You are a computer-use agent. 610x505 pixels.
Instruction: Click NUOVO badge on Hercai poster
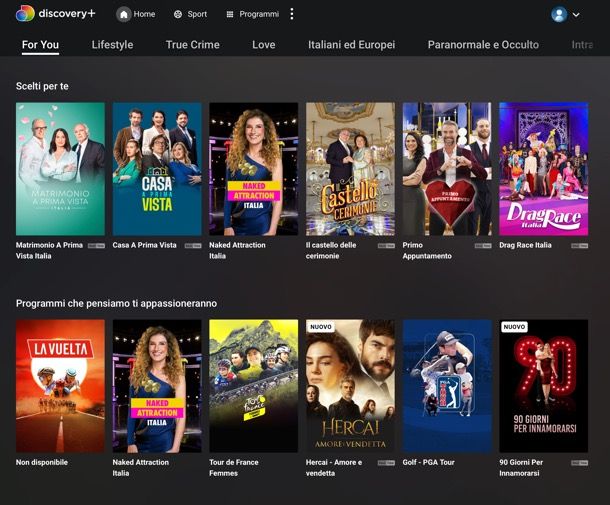[321, 327]
